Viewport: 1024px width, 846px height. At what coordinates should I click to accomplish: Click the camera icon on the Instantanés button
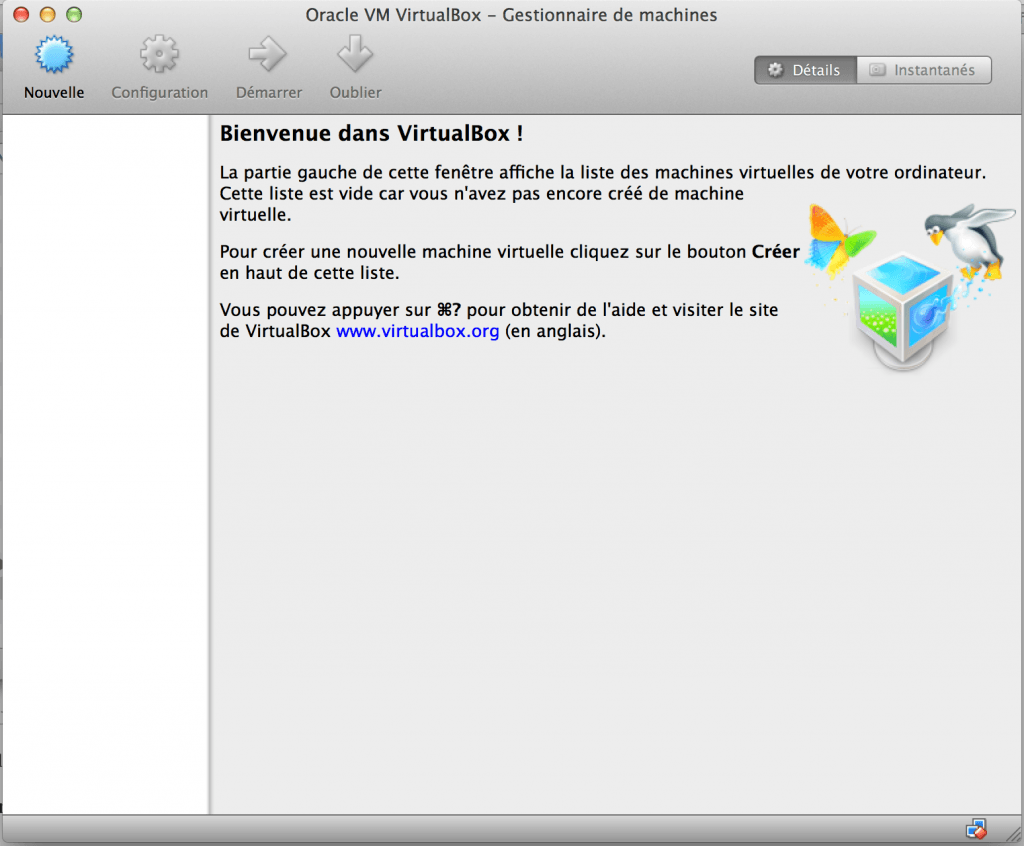click(877, 70)
